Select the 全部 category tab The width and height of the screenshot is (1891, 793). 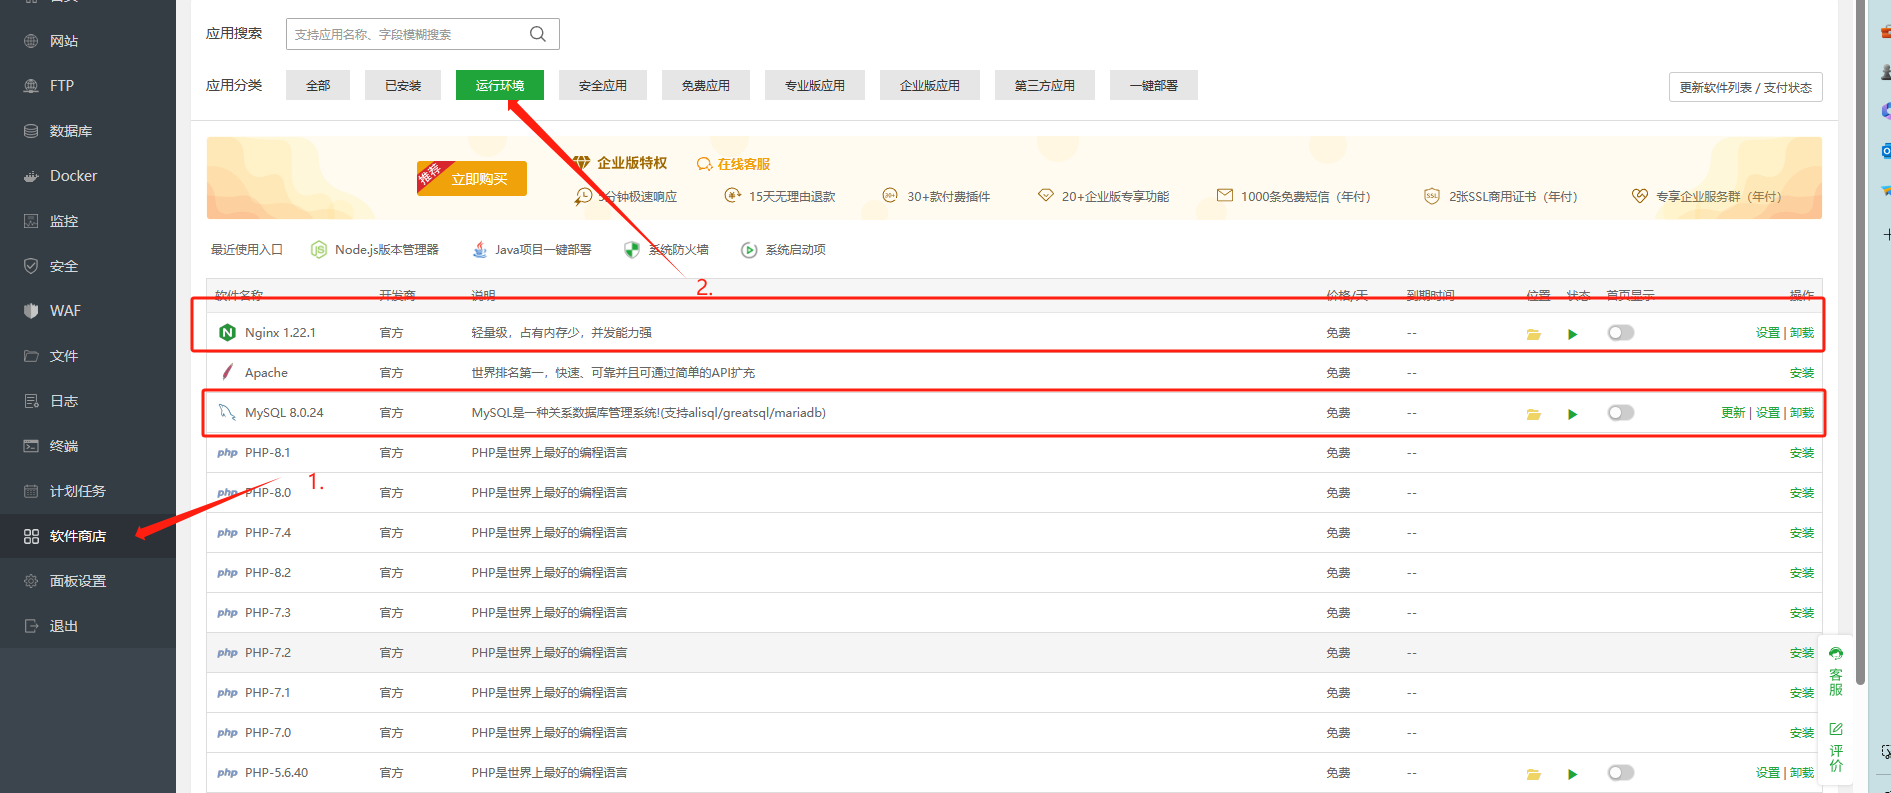(x=318, y=85)
